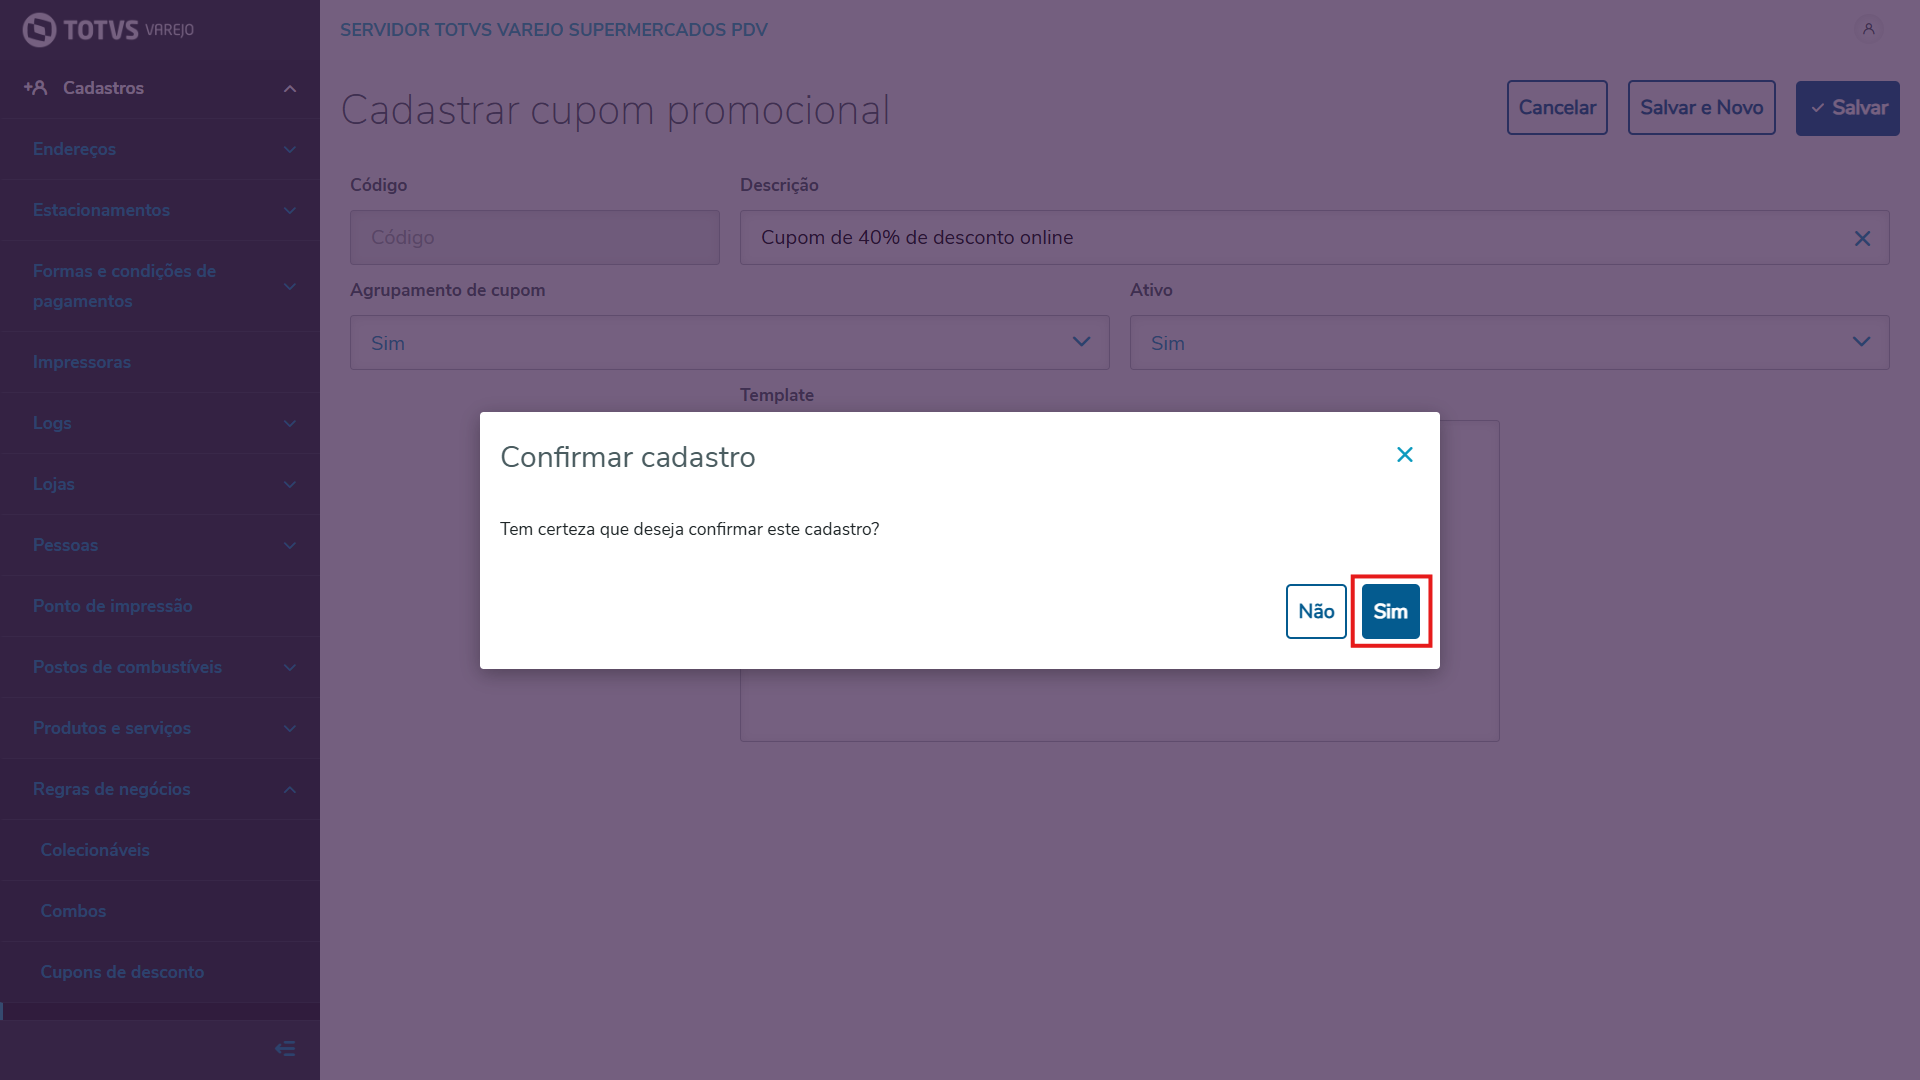Click the Cadastros add-person icon
Image resolution: width=1920 pixels, height=1080 pixels.
pos(36,88)
